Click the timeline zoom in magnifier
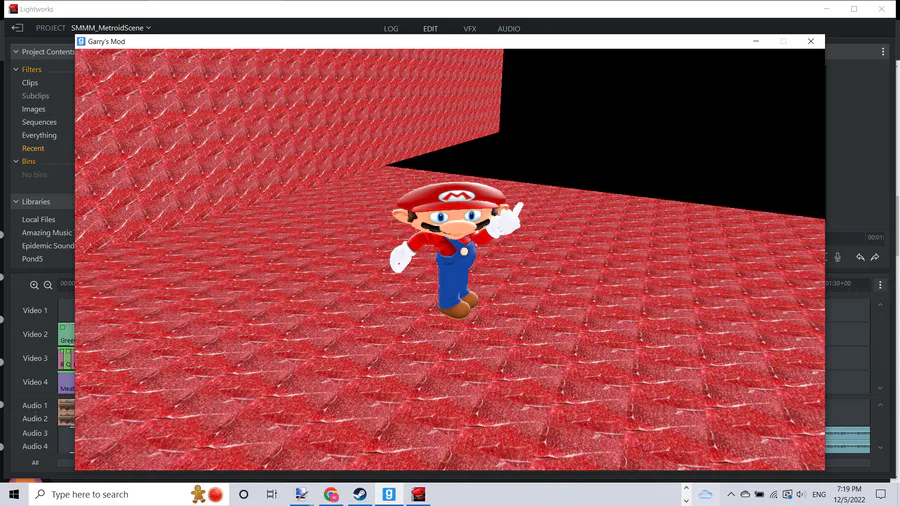This screenshot has height=506, width=900. pos(34,285)
